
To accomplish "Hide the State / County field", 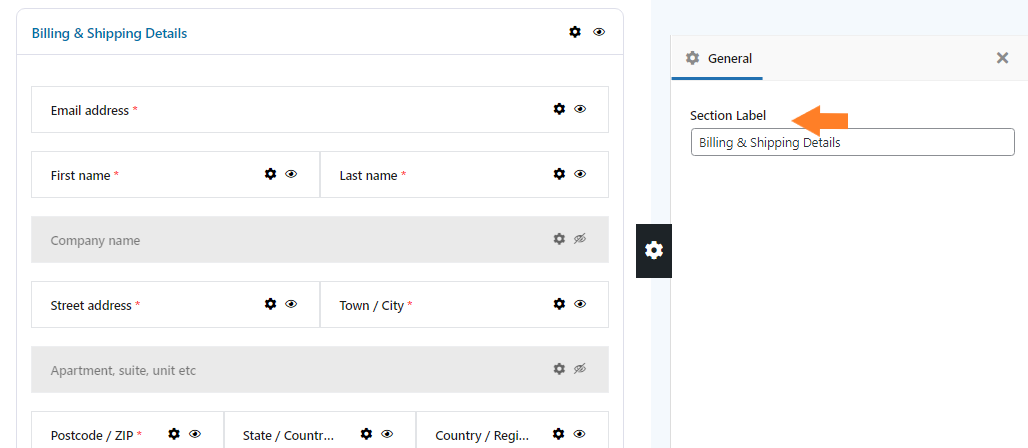I will [387, 434].
